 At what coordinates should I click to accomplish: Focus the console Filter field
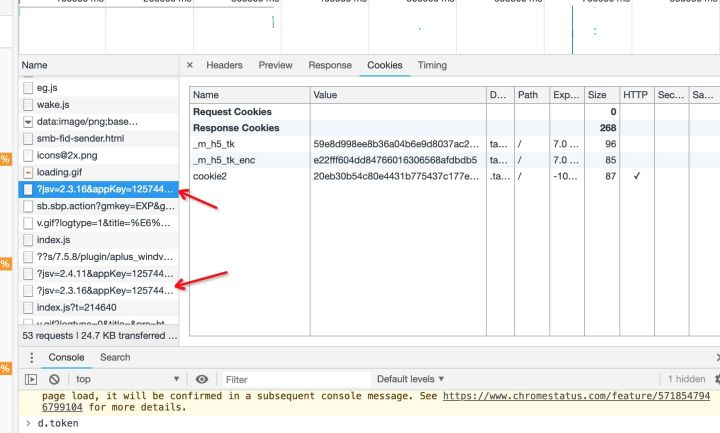296,379
